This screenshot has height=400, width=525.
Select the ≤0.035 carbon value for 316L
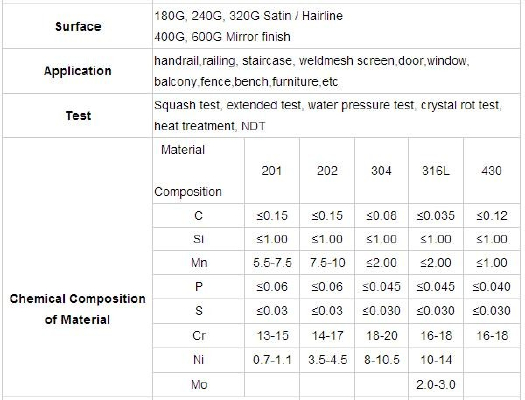click(x=436, y=216)
